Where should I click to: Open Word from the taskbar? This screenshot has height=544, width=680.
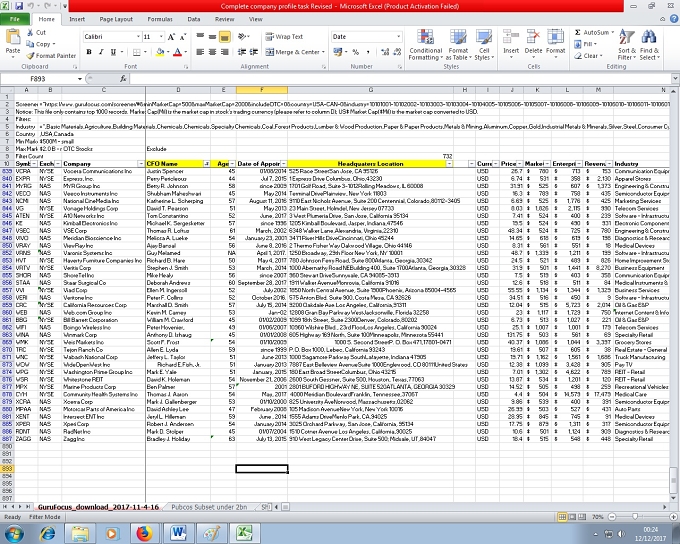[178, 533]
